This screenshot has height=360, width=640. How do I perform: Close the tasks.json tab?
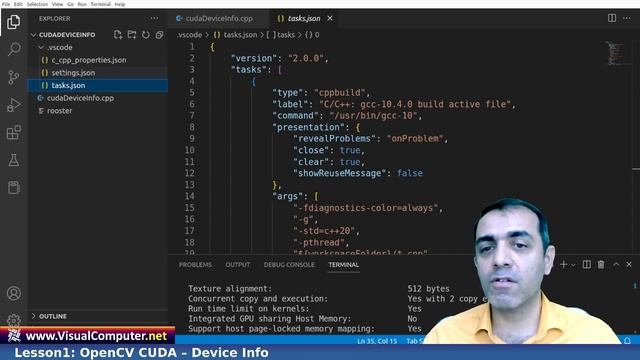pyautogui.click(x=330, y=18)
